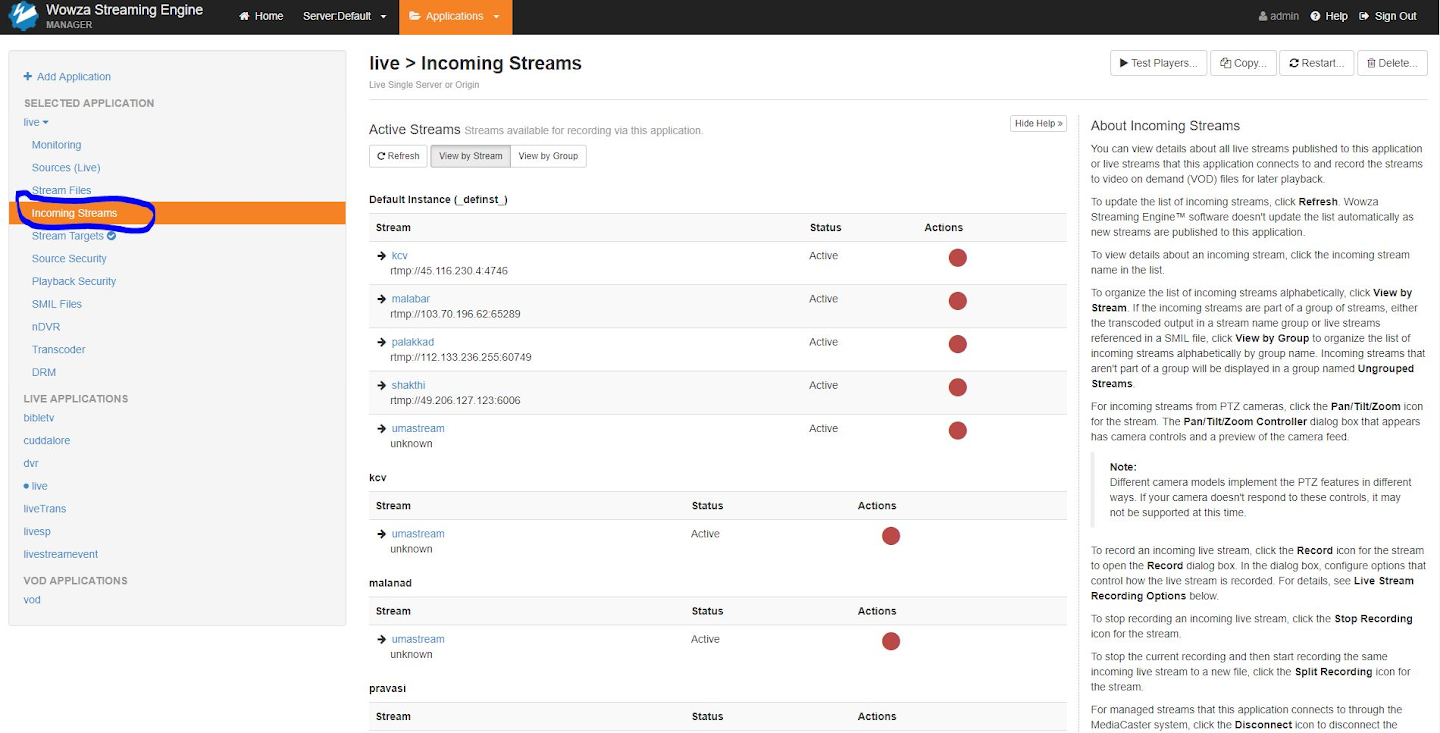This screenshot has width=1440, height=733.
Task: Open Stream Files in sidebar
Action: pos(61,190)
